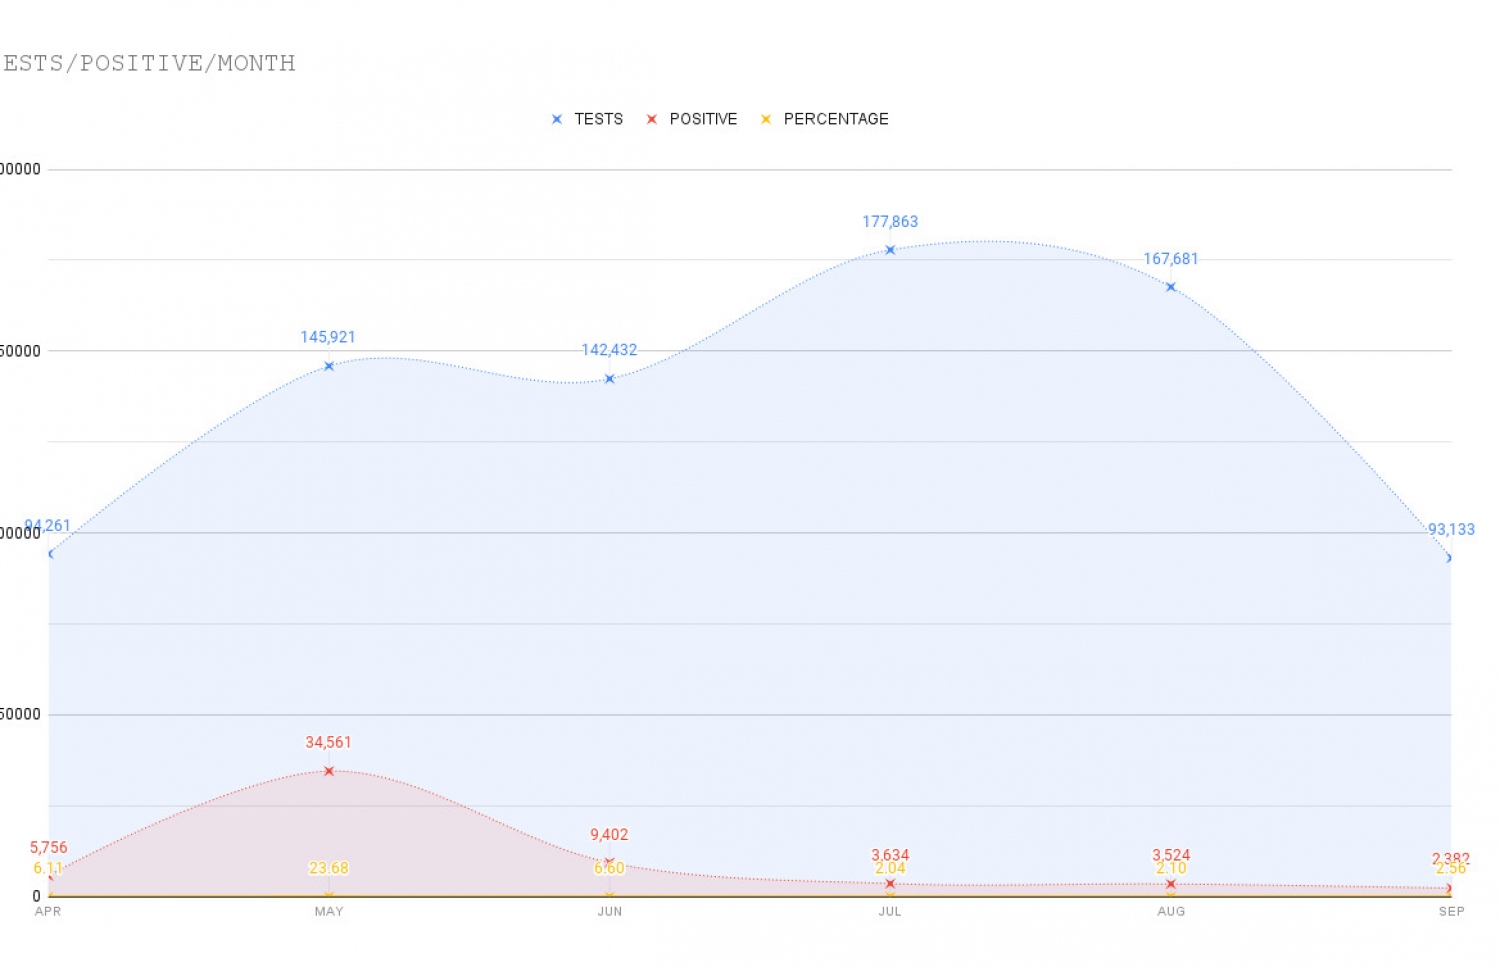This screenshot has width=1500, height=967.
Task: Click the POSITIVE legend label
Action: click(x=703, y=119)
